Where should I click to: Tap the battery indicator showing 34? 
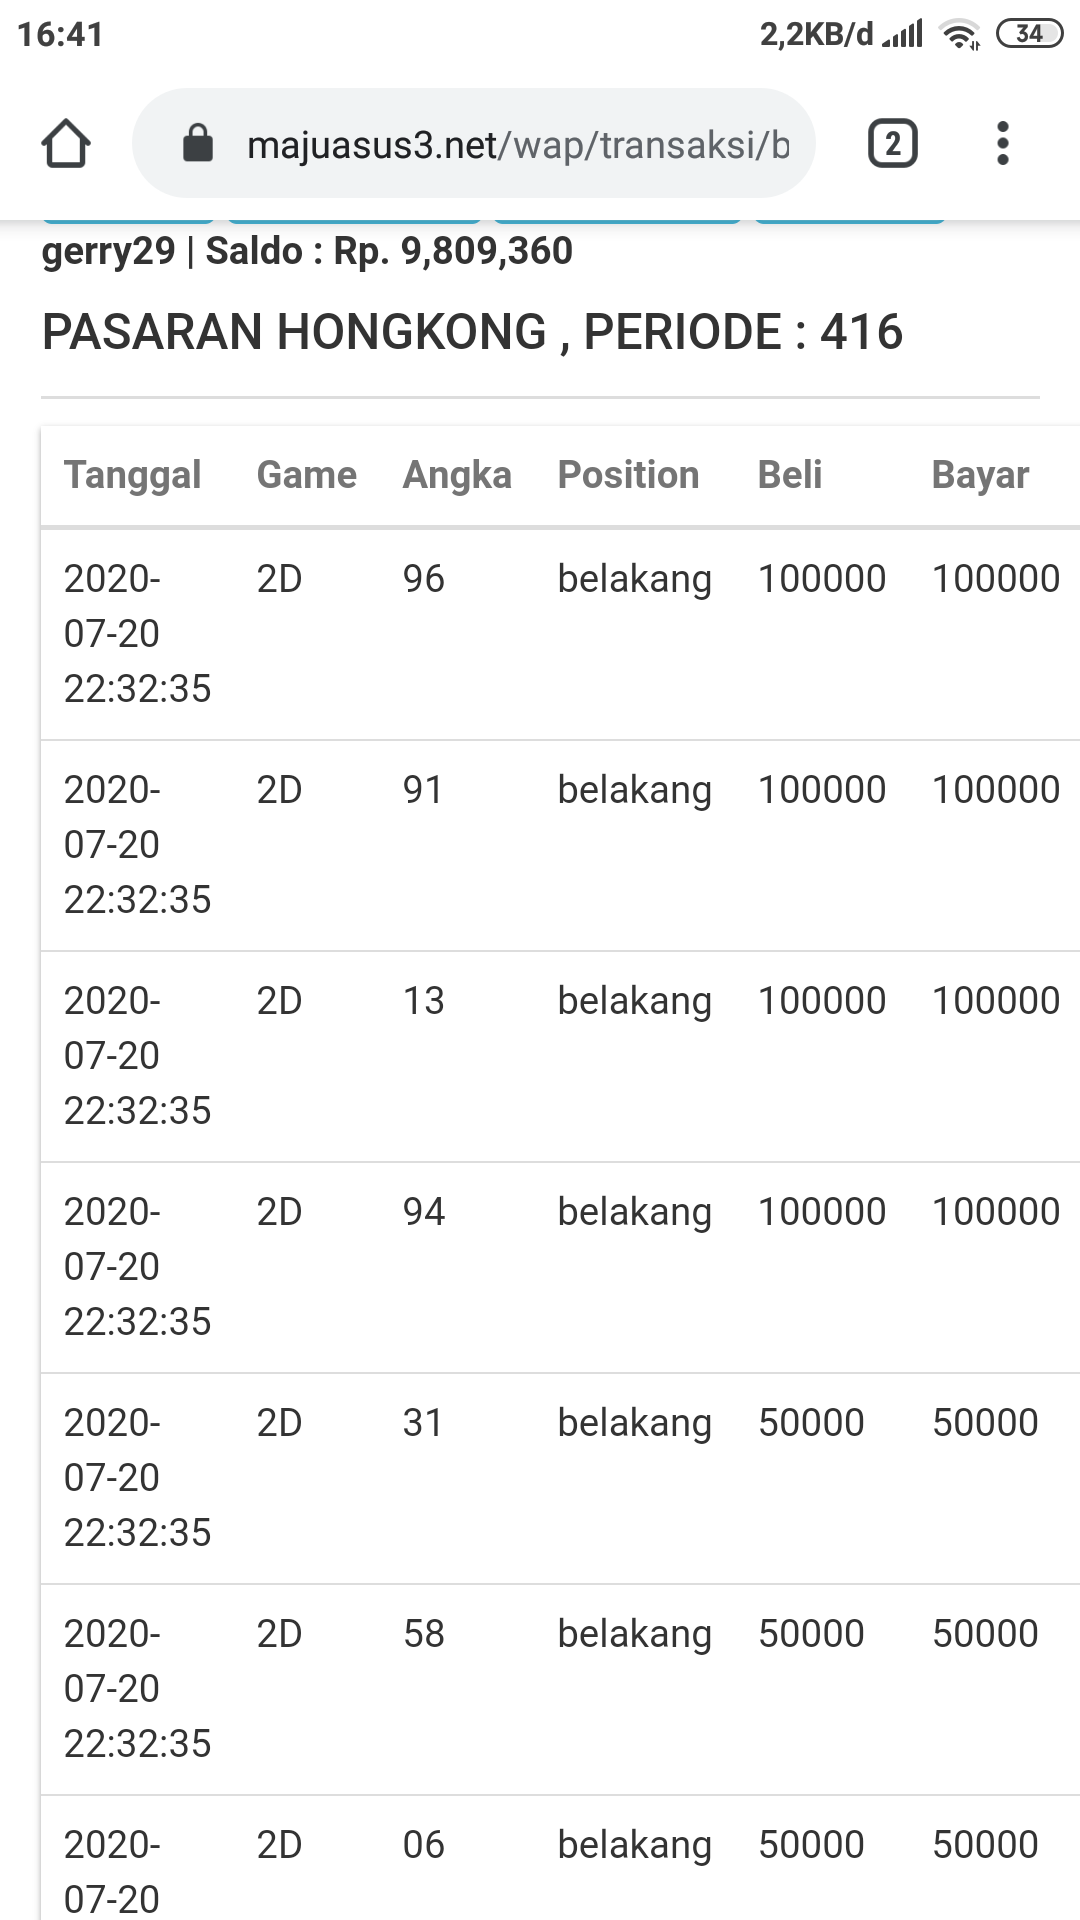[x=1029, y=34]
